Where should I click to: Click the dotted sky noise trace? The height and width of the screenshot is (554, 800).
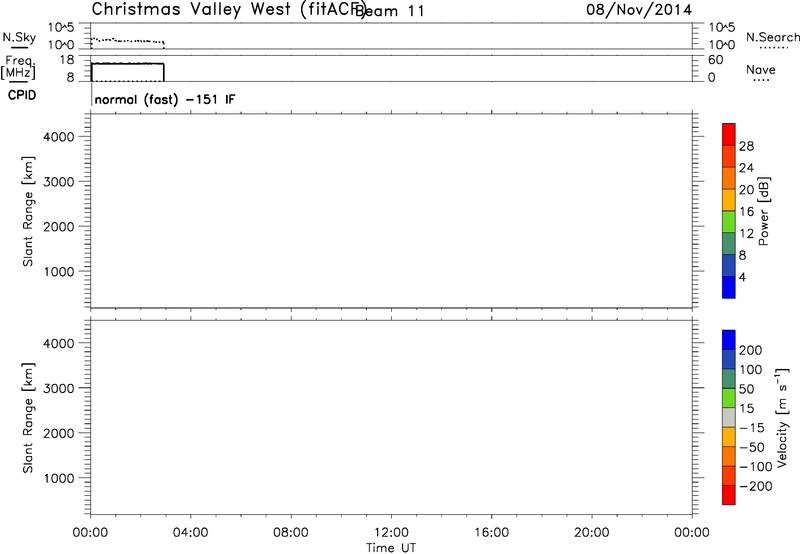(x=128, y=41)
